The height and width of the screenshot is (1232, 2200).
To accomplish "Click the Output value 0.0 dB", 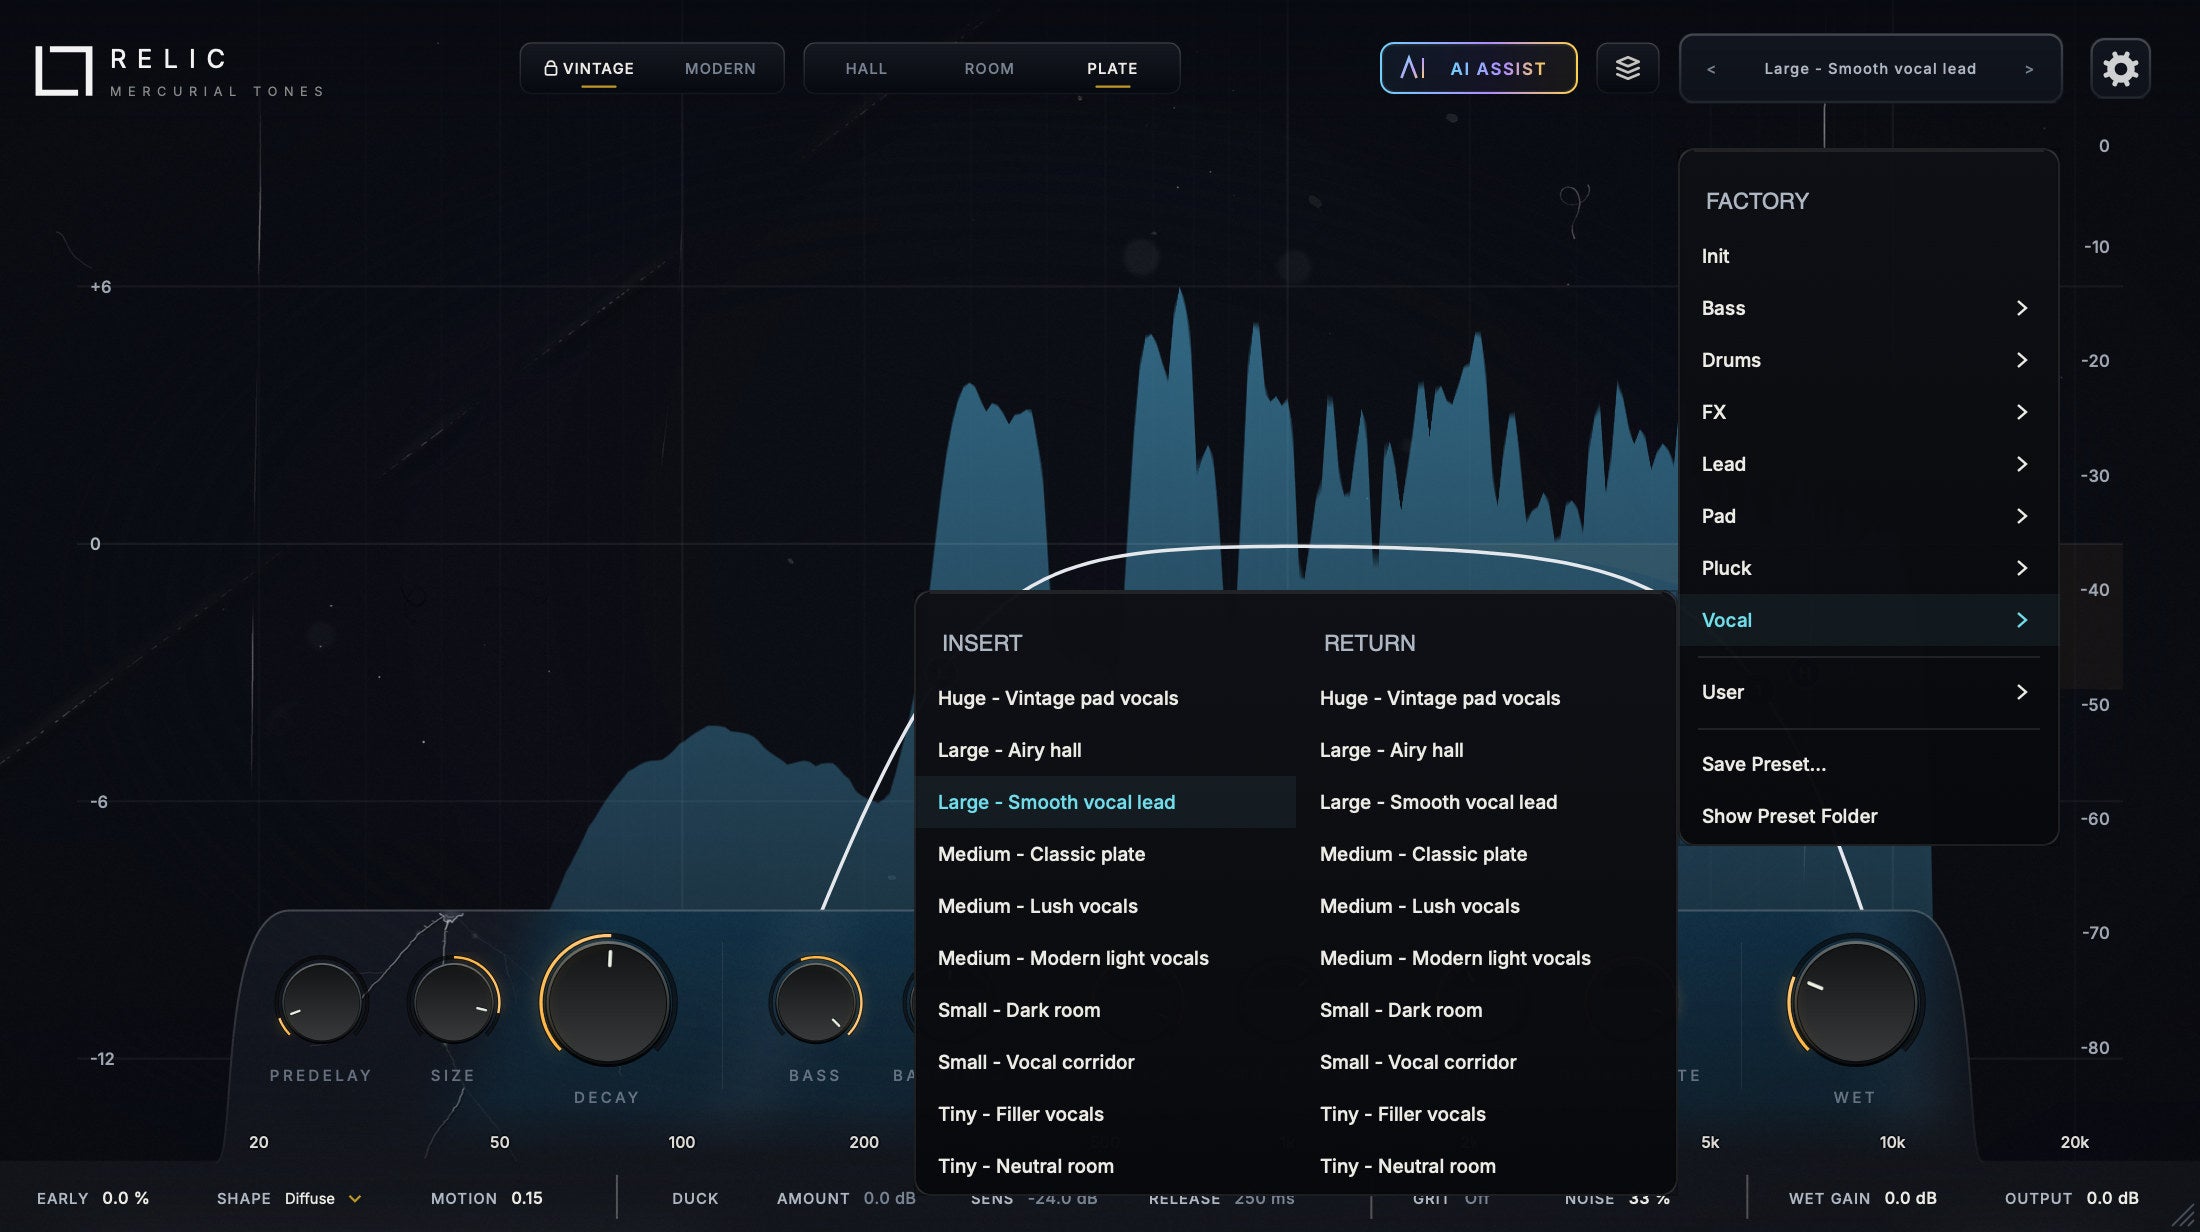I will coord(2113,1198).
